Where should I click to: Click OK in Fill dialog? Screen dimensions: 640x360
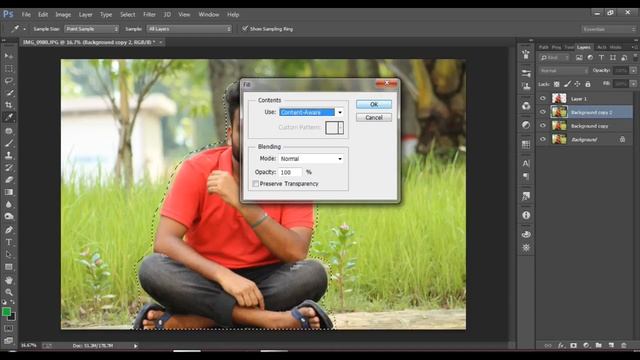click(374, 104)
